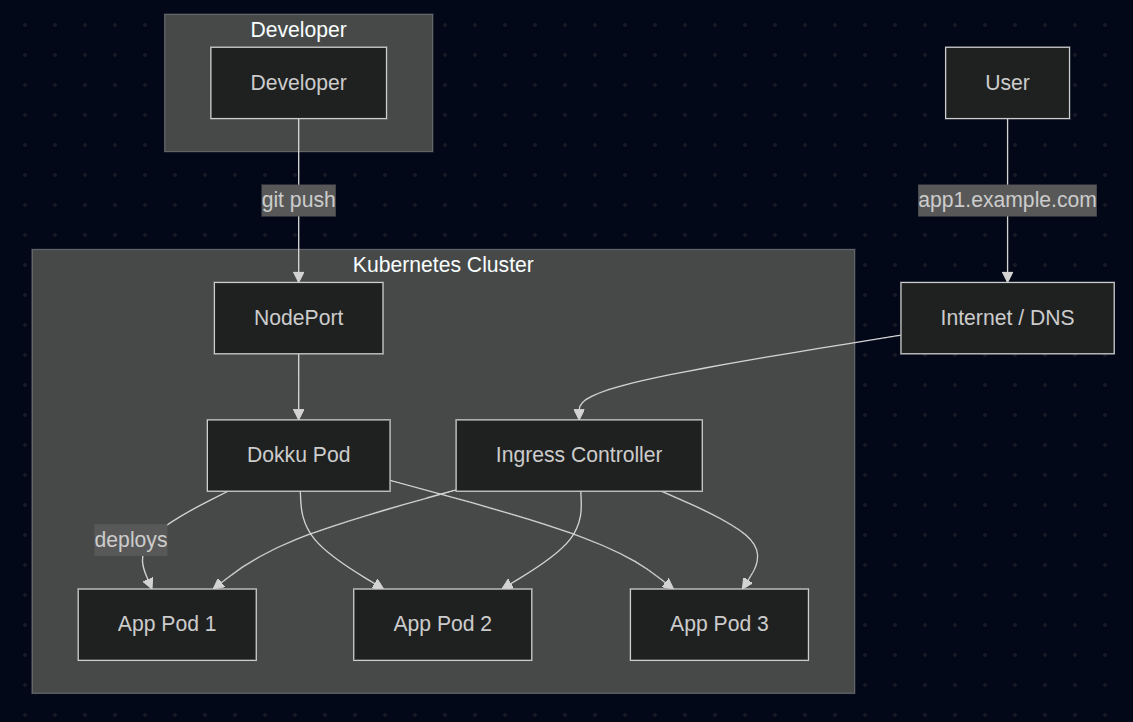Select the Ingress Controller node

click(579, 455)
